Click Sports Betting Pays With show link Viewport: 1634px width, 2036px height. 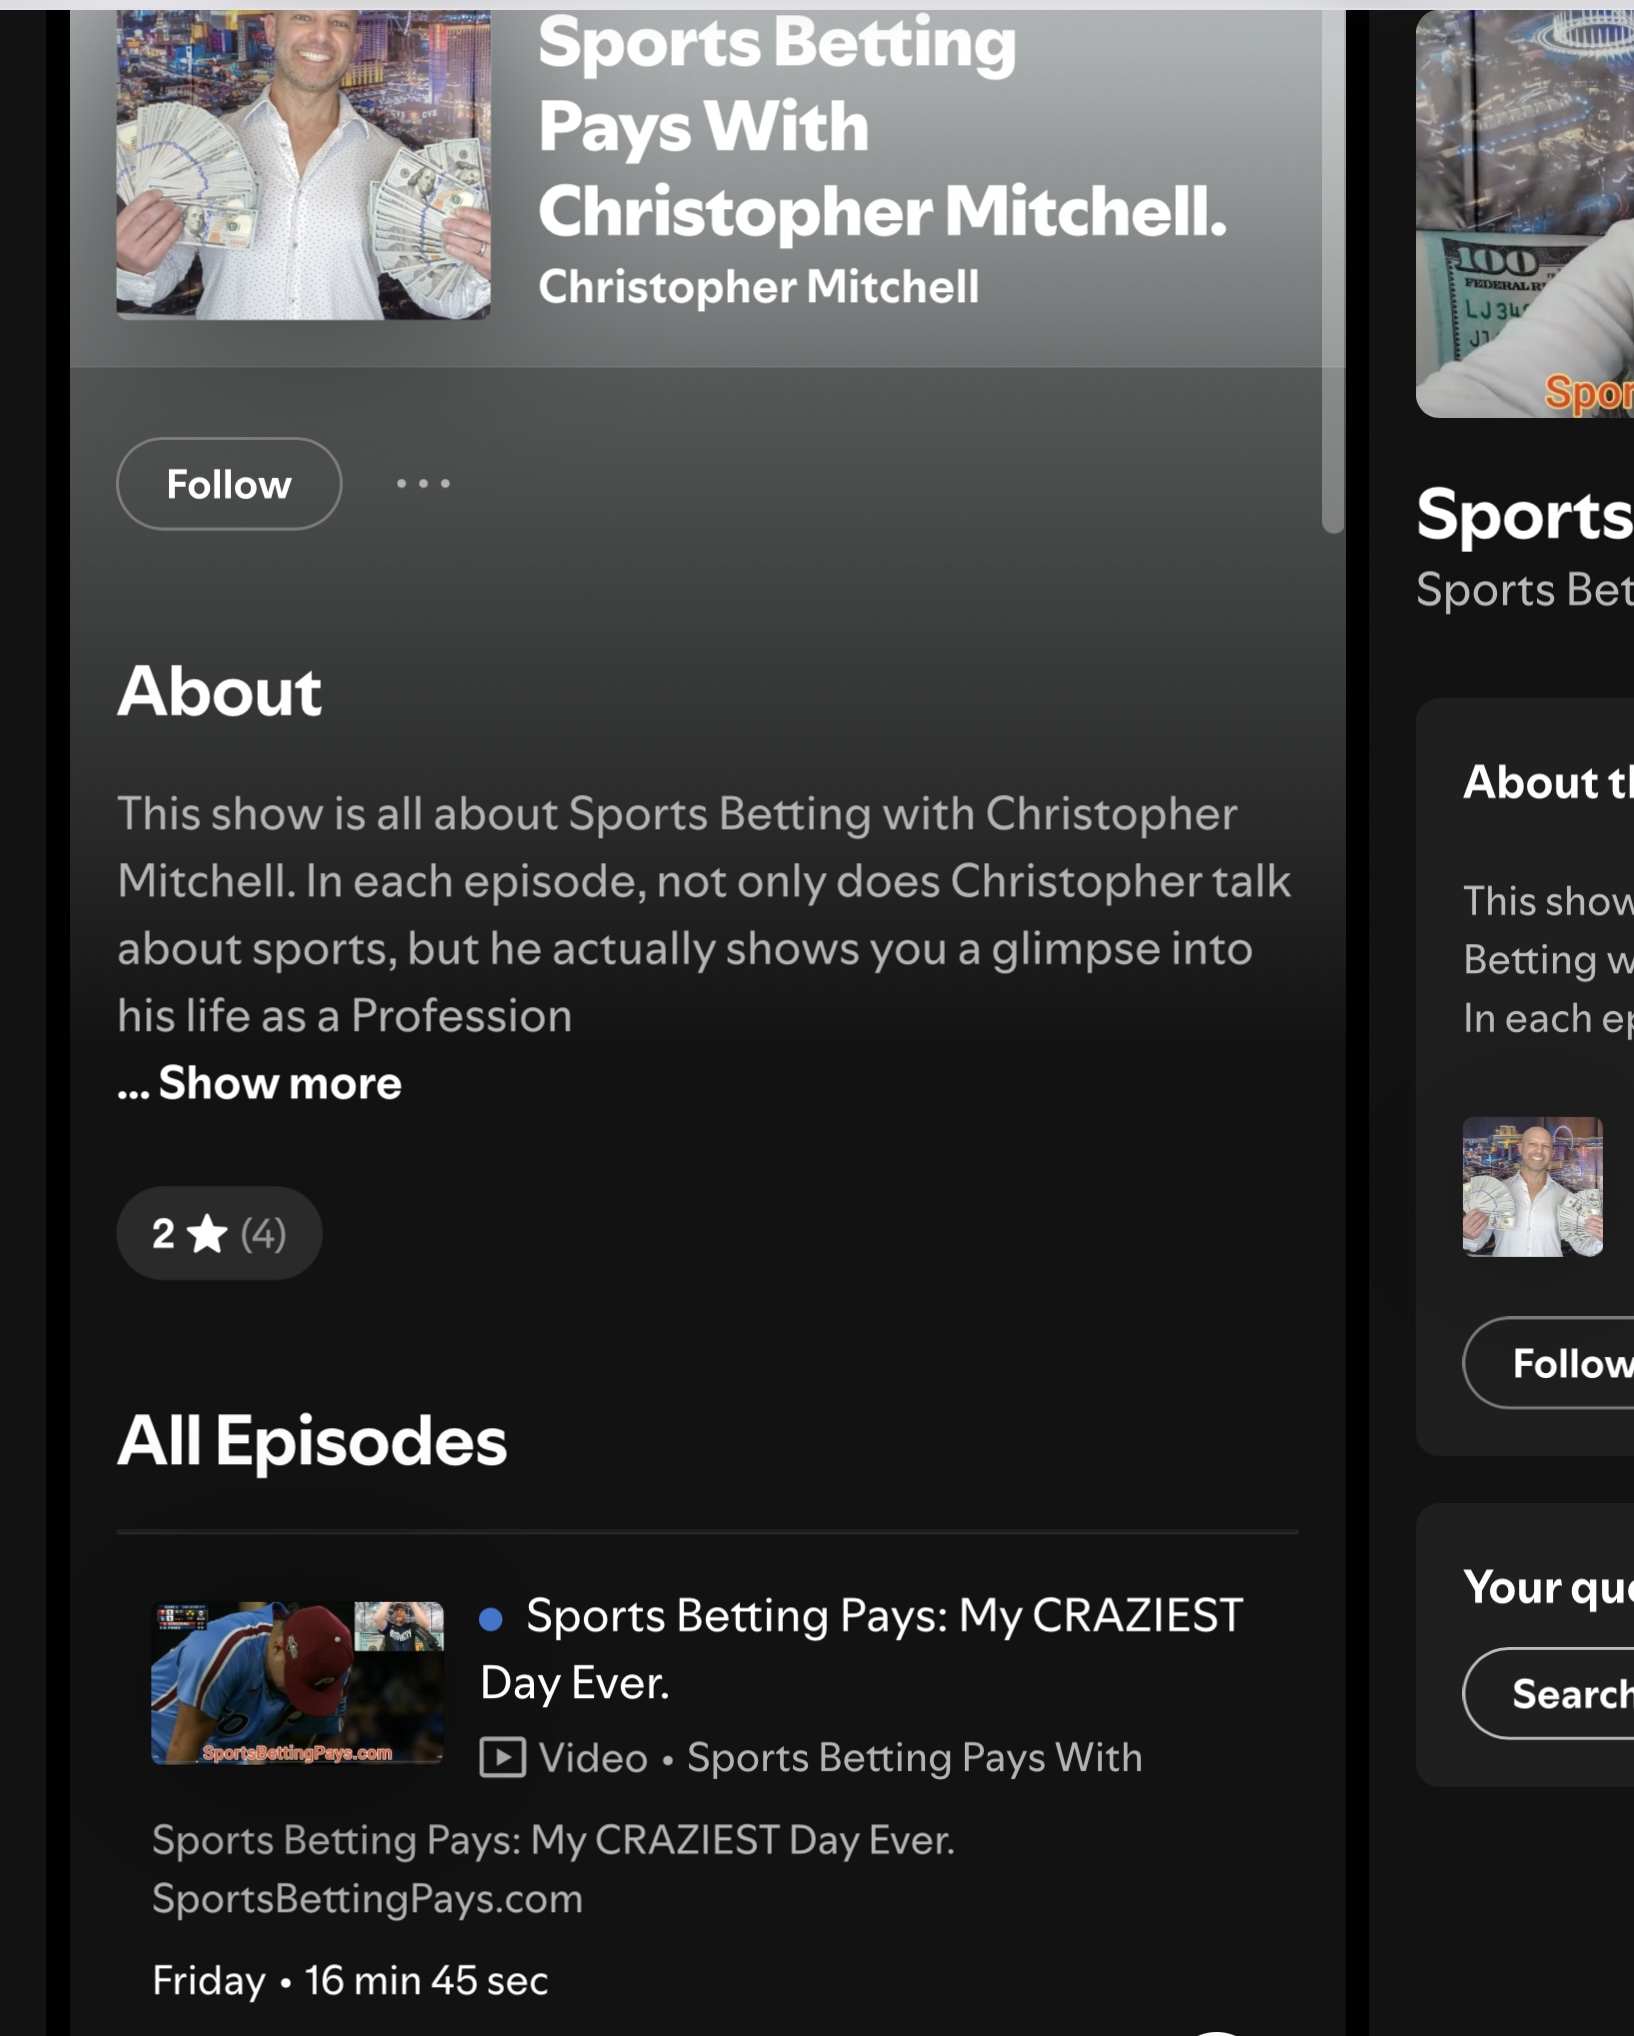[914, 1757]
